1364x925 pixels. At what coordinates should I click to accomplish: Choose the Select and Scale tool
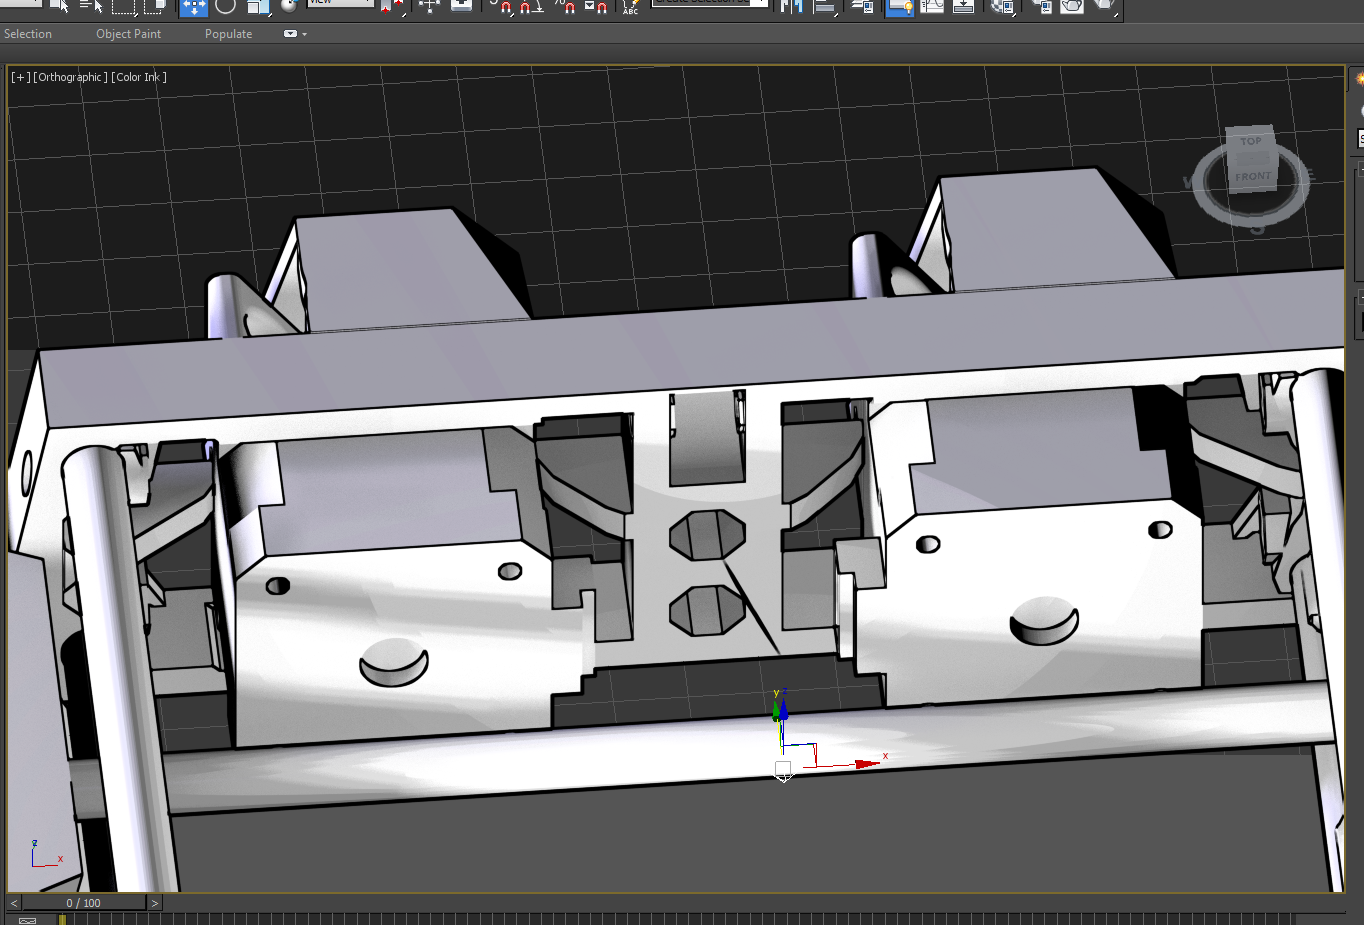258,6
